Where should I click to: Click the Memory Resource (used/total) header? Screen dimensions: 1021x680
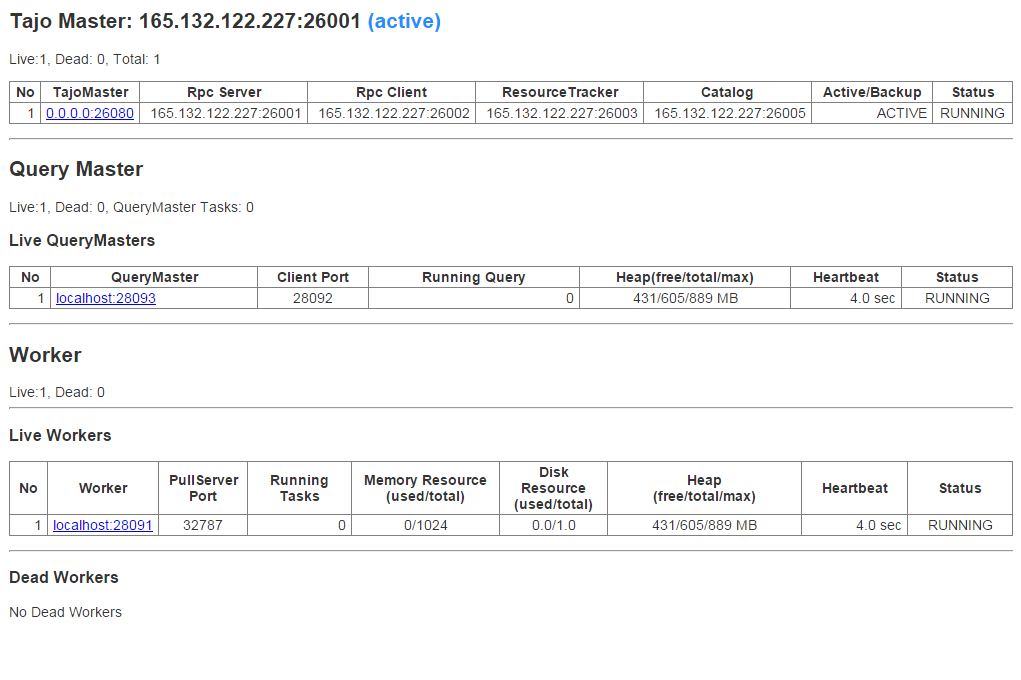click(x=425, y=489)
